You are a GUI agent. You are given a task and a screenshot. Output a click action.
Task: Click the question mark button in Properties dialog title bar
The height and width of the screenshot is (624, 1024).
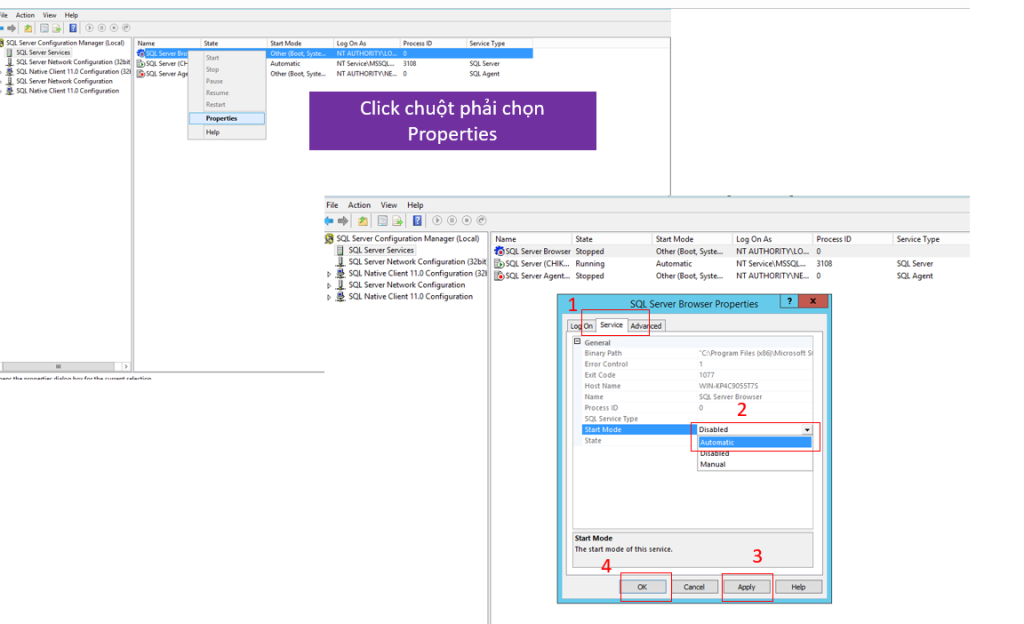pos(790,301)
